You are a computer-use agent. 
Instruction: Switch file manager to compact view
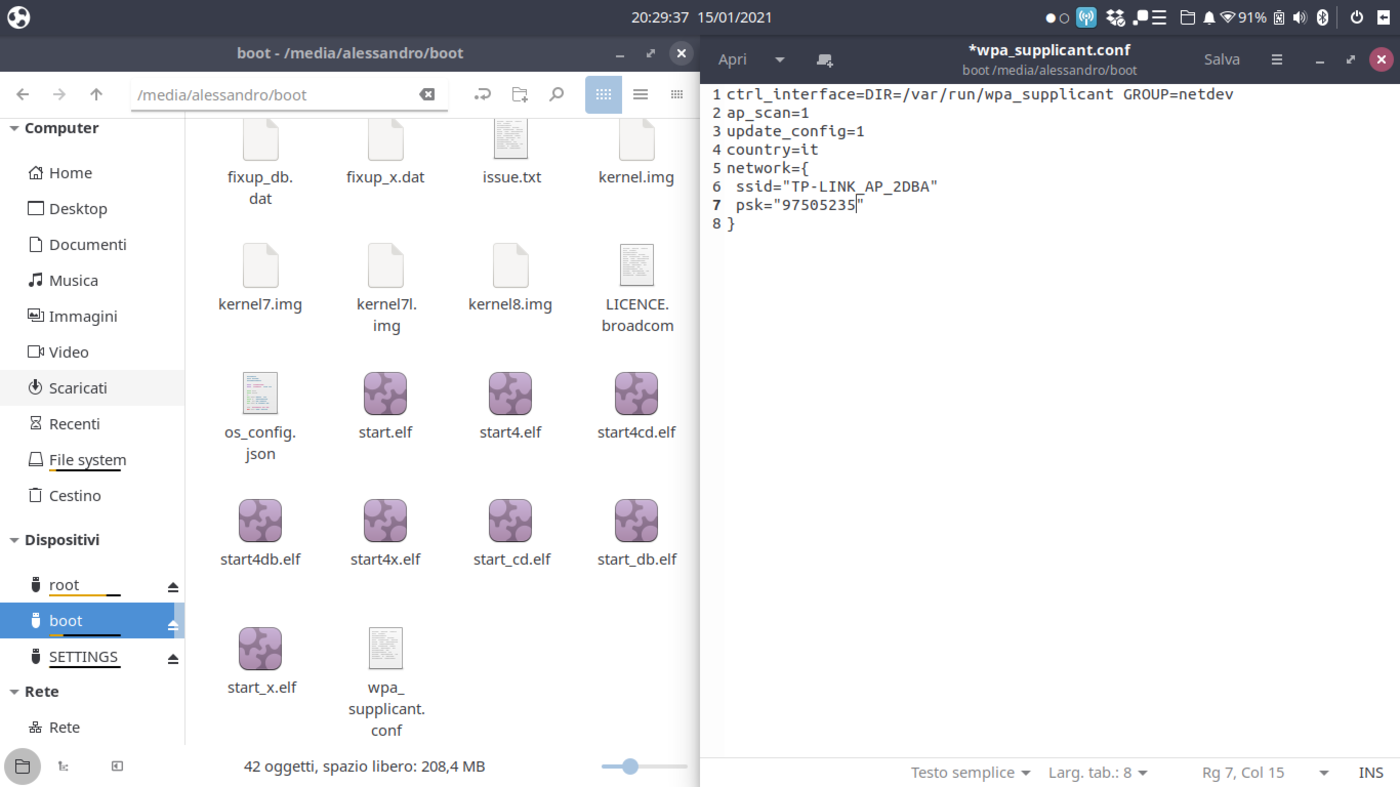tap(676, 94)
